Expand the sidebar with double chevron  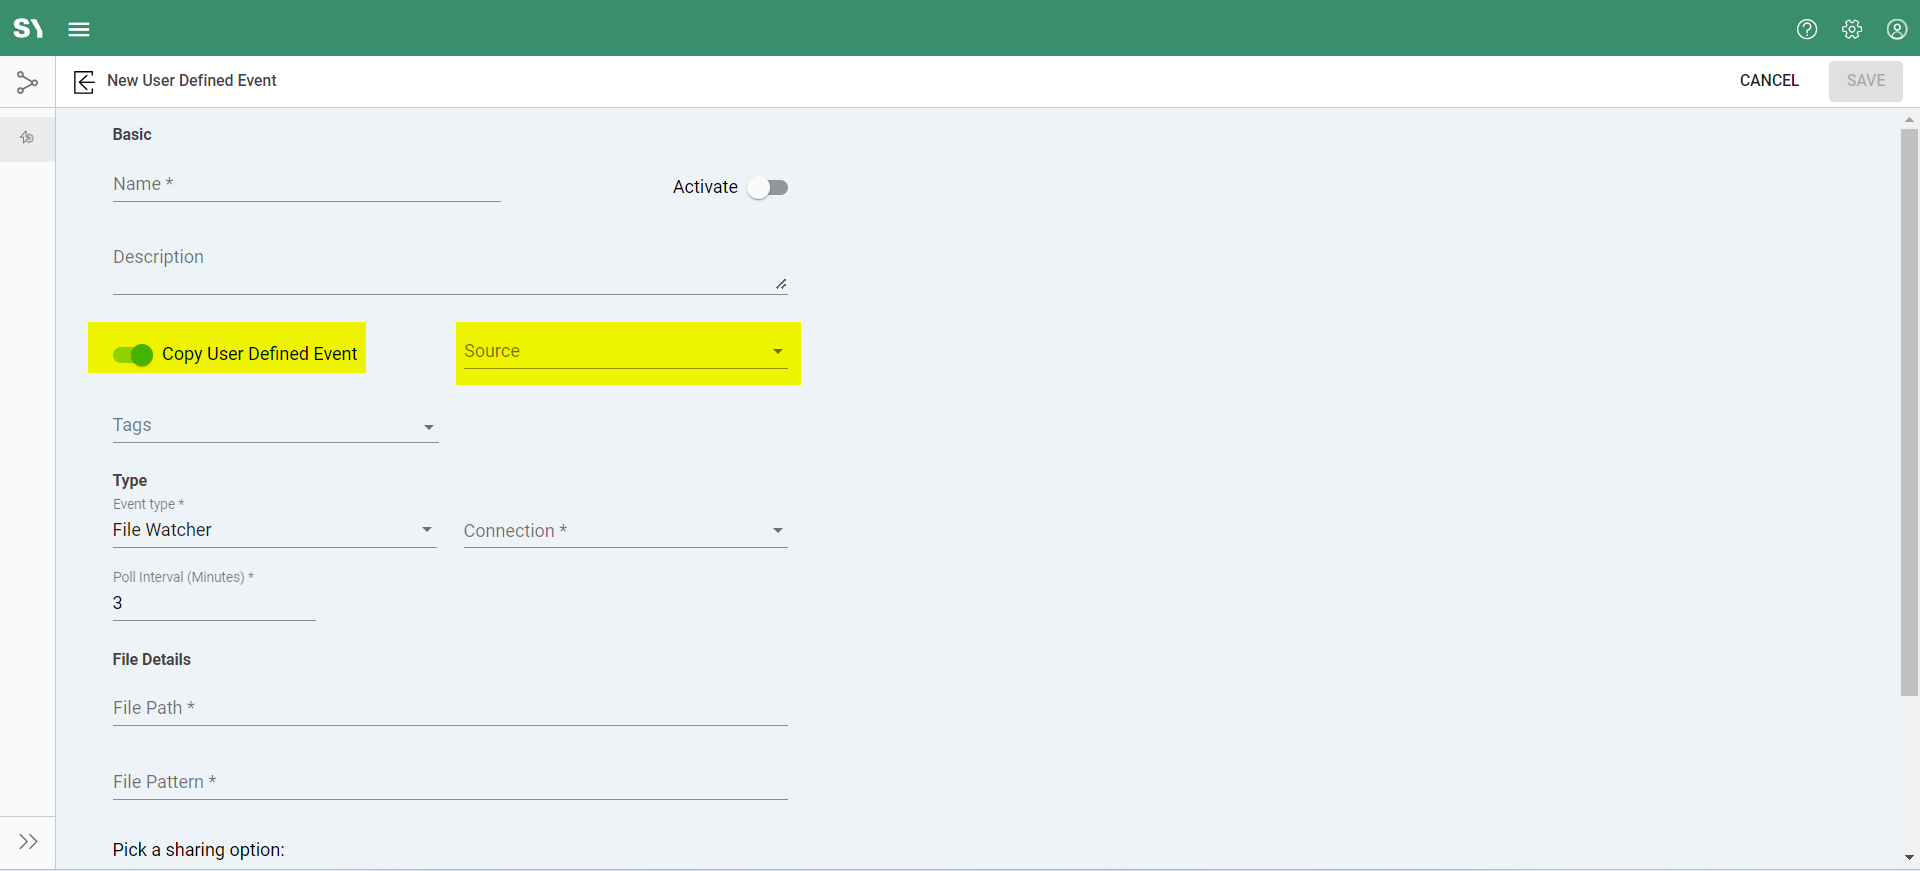28,841
